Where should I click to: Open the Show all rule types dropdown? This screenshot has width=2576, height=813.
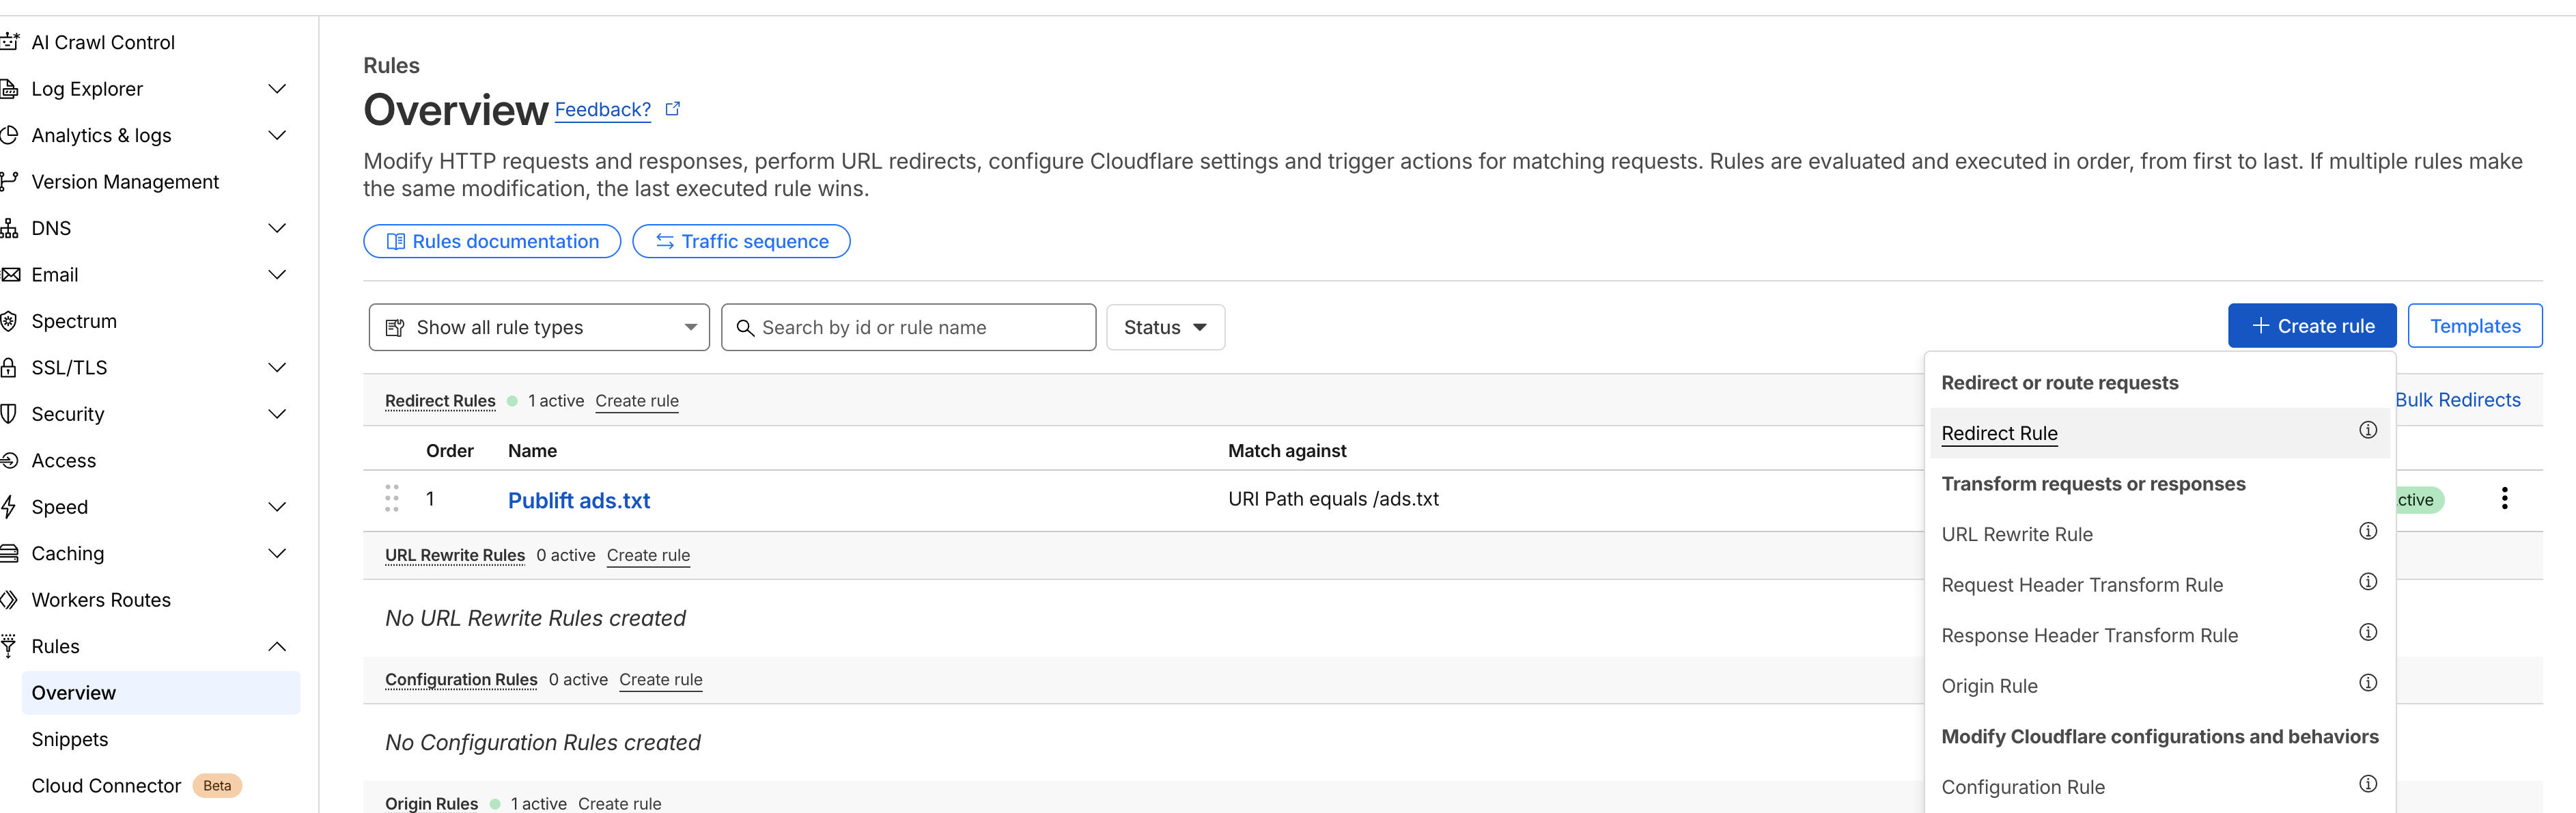[539, 327]
